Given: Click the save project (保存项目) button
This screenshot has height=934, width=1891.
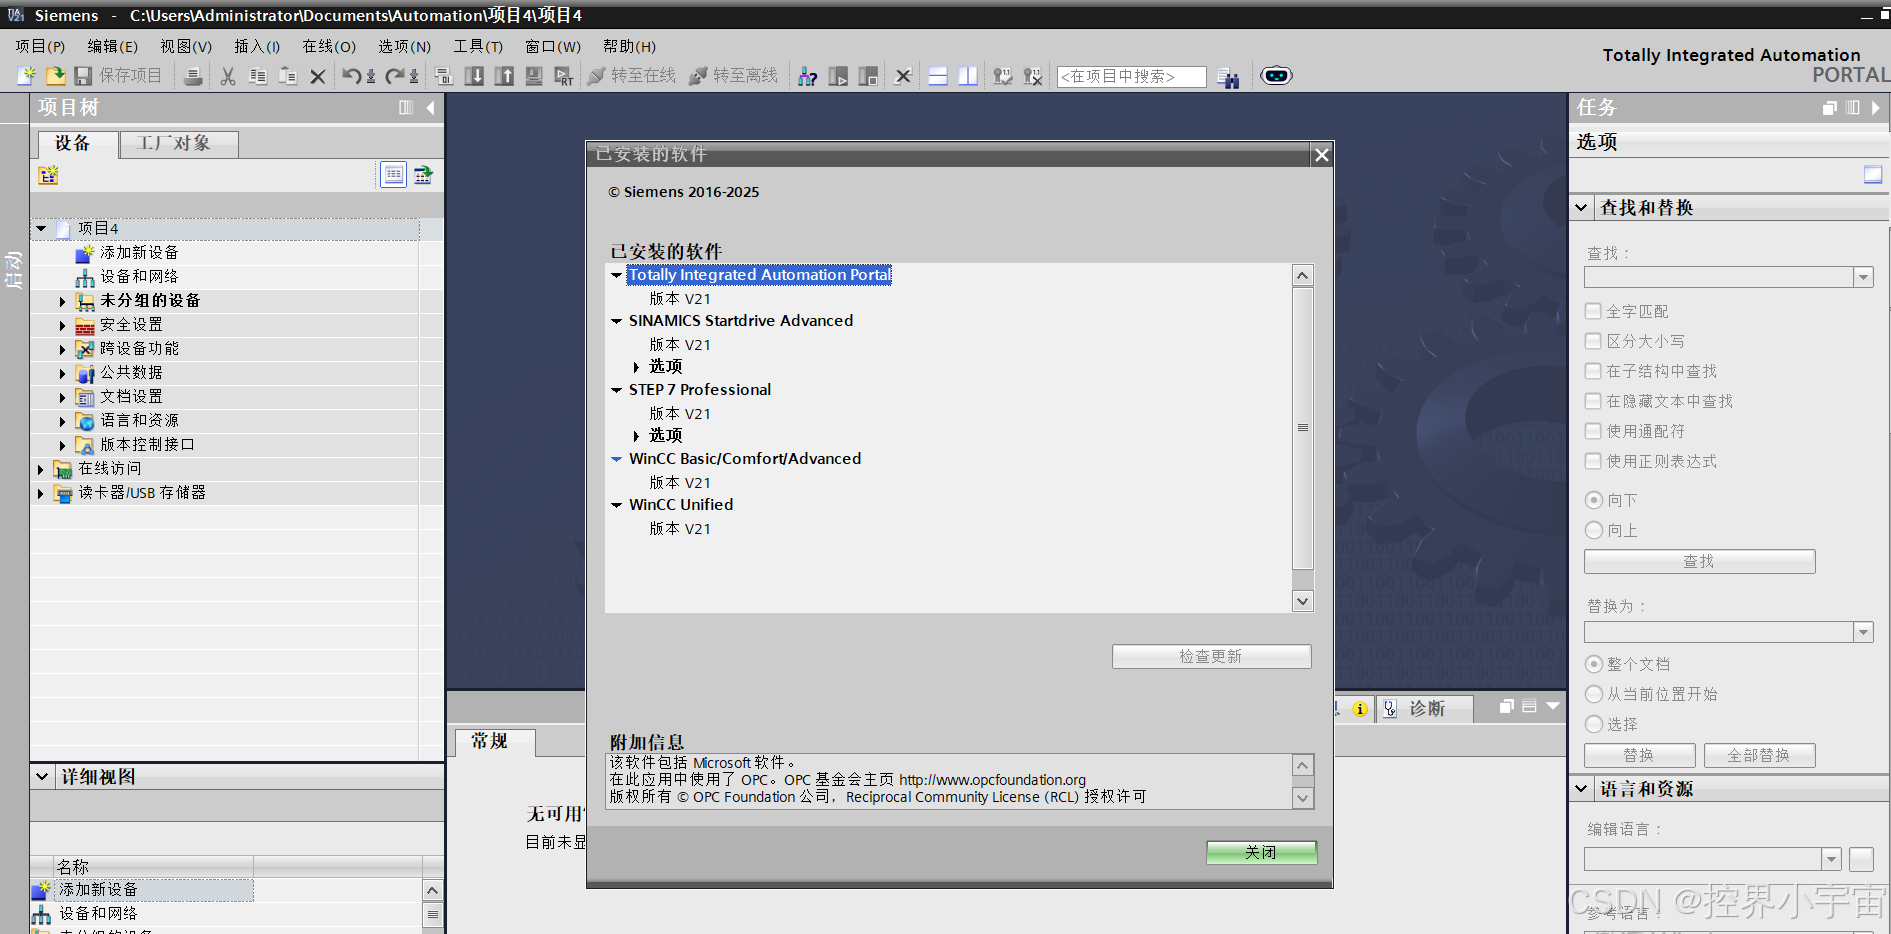Looking at the screenshot, I should click(118, 76).
